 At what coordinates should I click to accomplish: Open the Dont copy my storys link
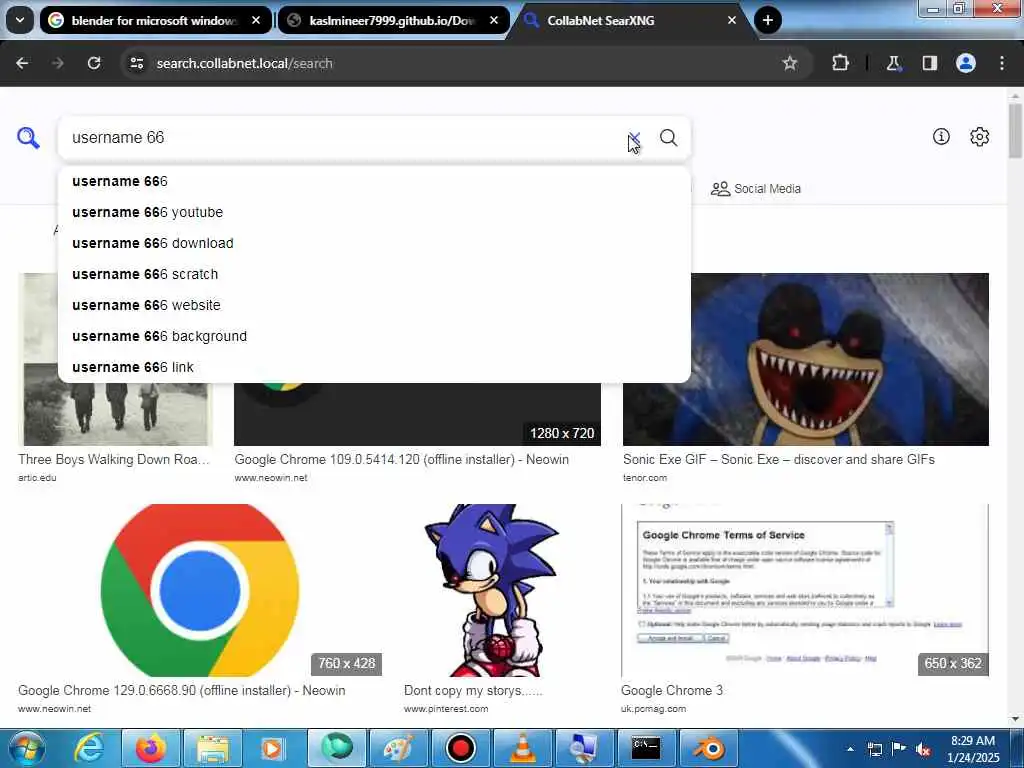pos(473,690)
